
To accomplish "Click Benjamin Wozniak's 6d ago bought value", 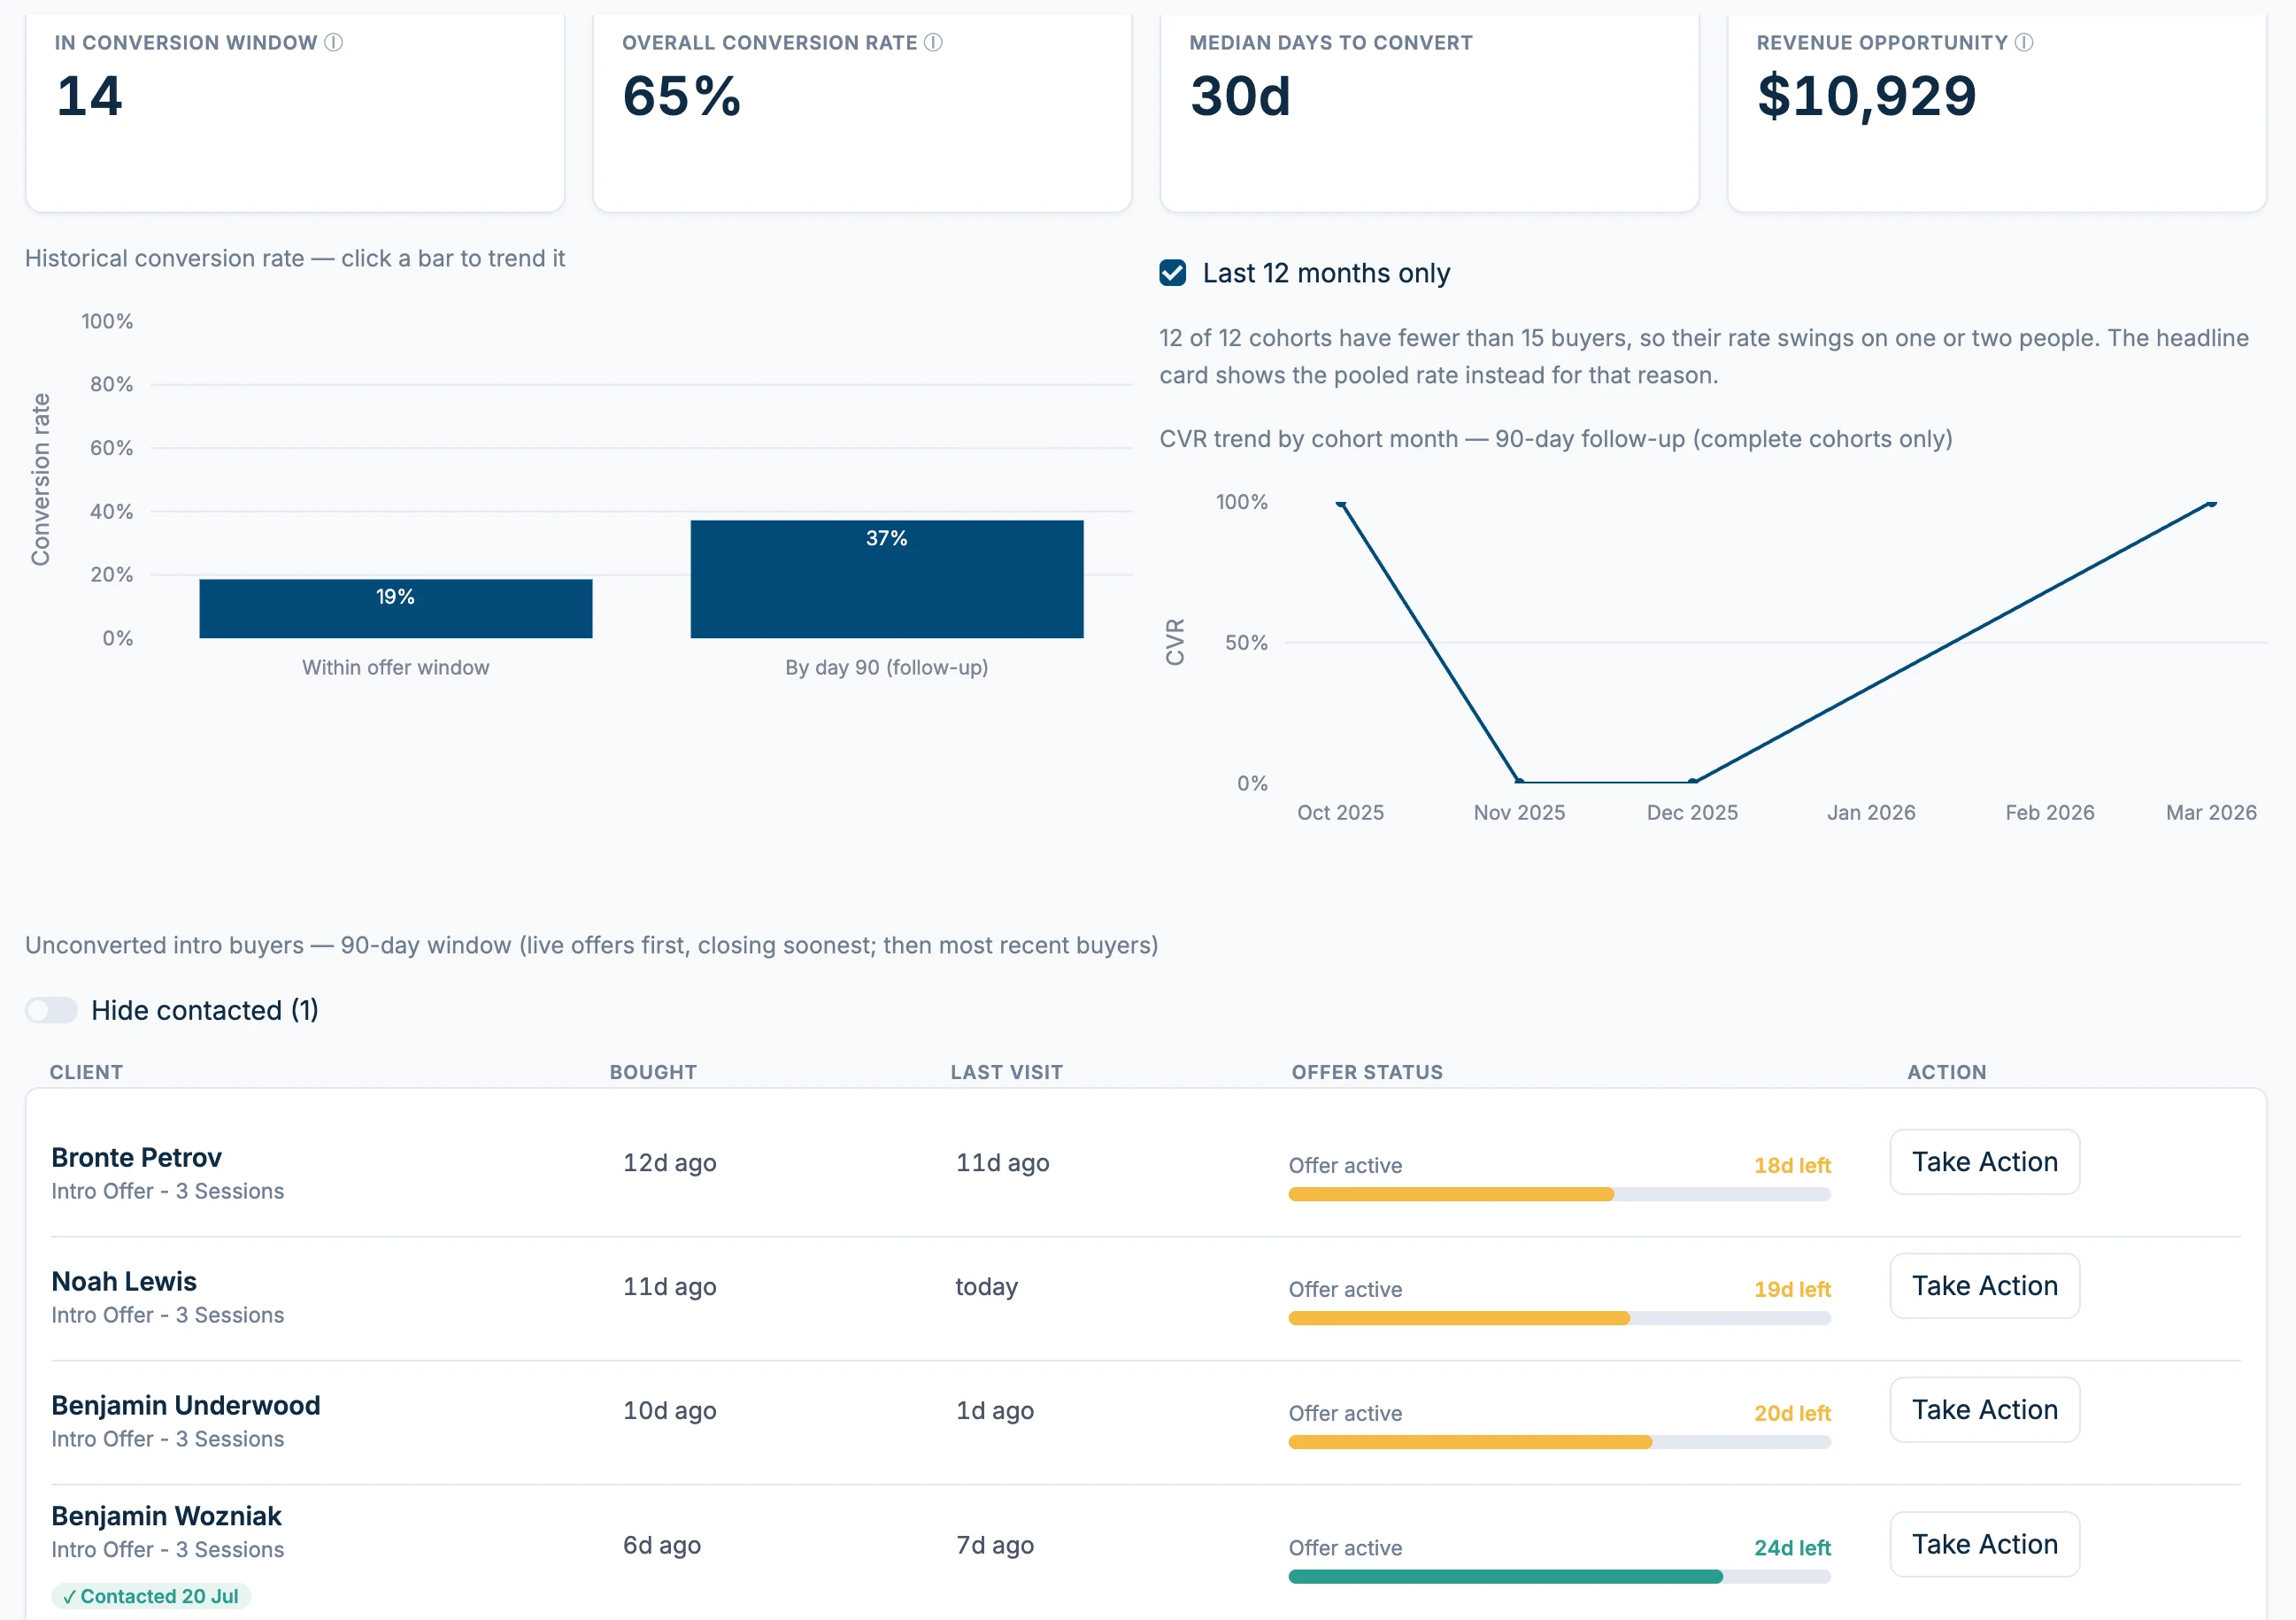I will (662, 1546).
